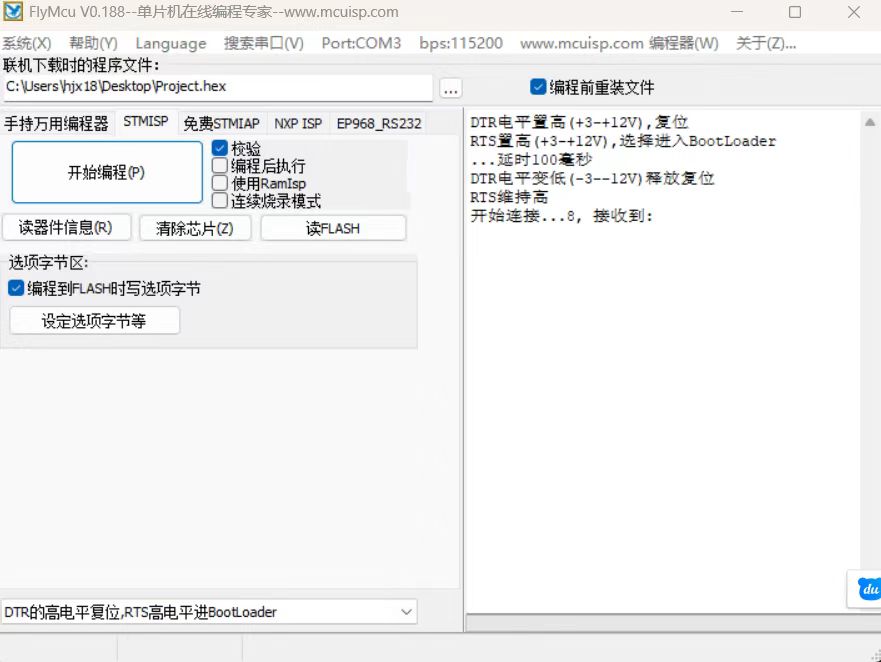
Task: Open the 系统(X) menu
Action: (27, 44)
